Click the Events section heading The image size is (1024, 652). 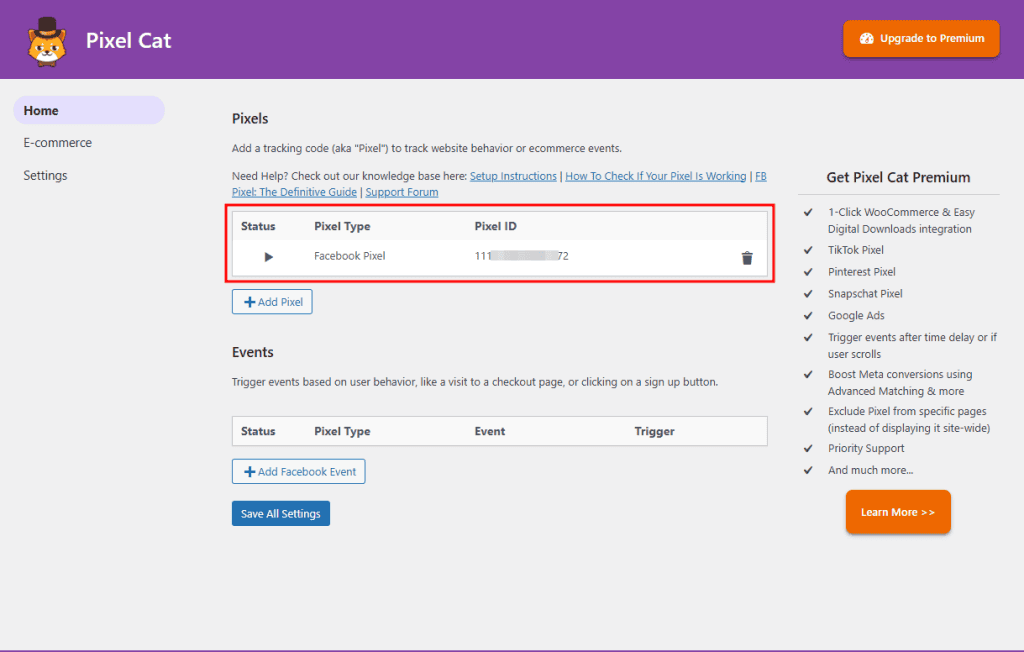point(253,352)
